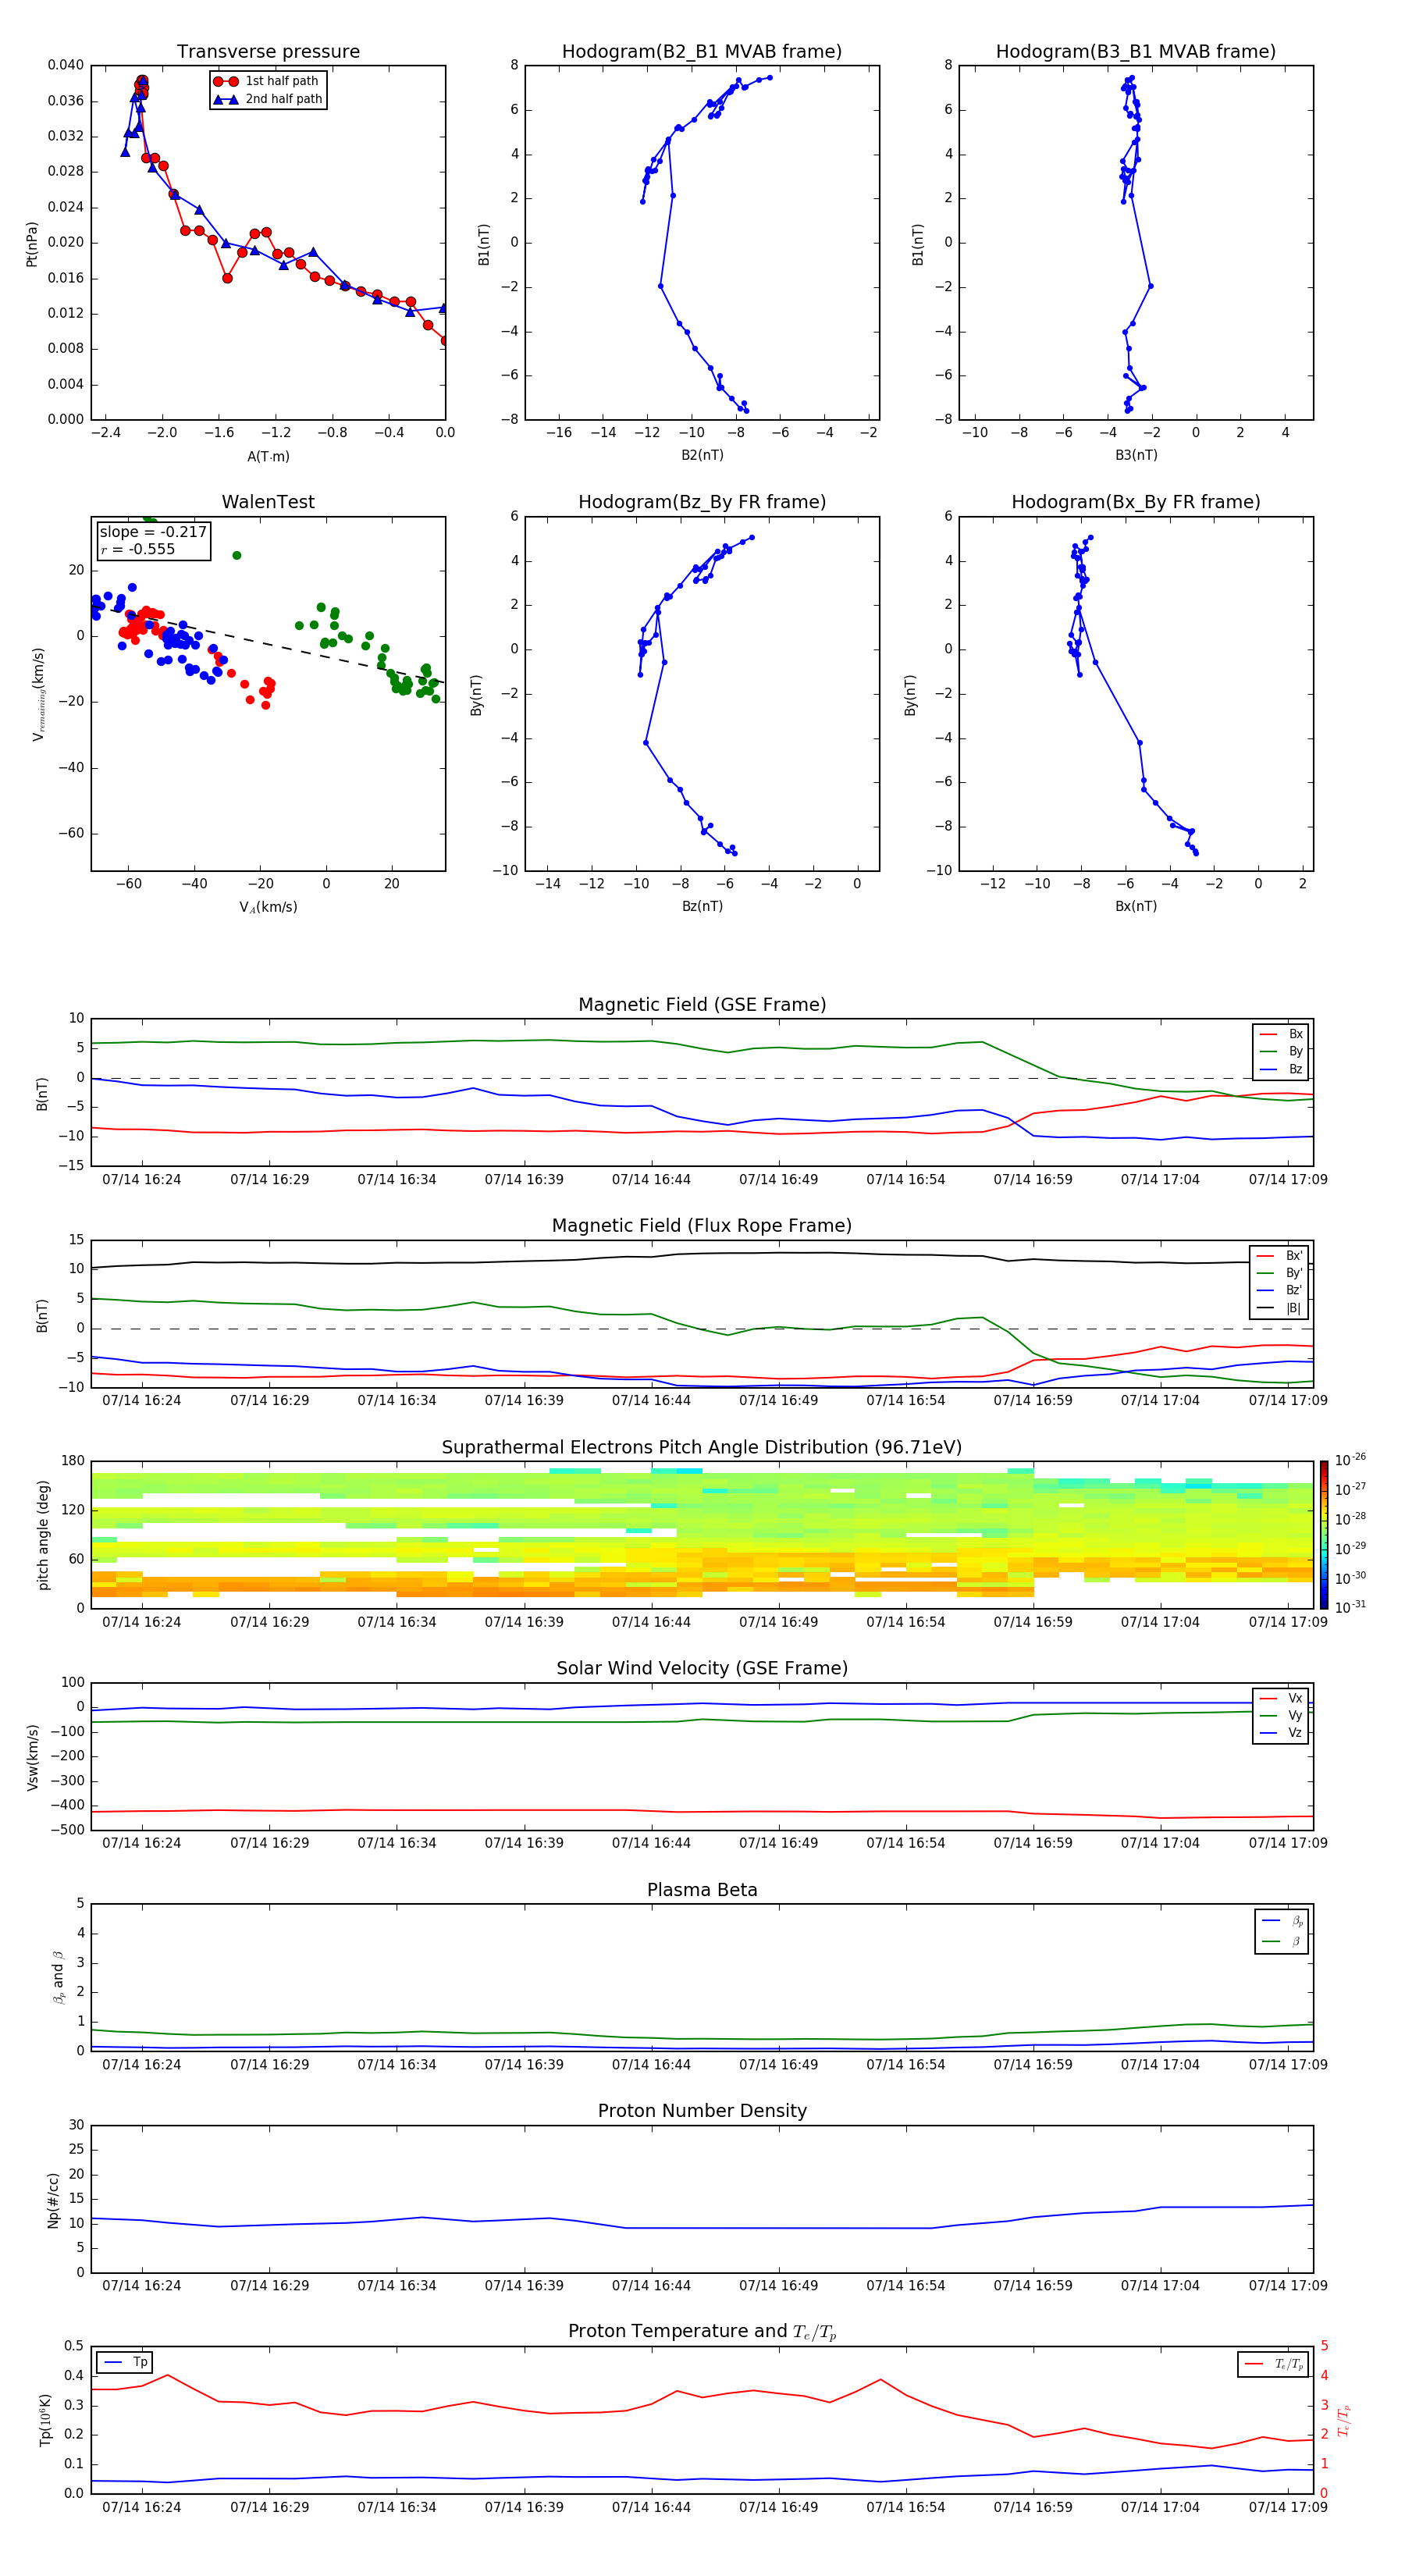
Task: Click the 'Hodogram(Bz_By FR frame)' title
Action: [x=702, y=502]
